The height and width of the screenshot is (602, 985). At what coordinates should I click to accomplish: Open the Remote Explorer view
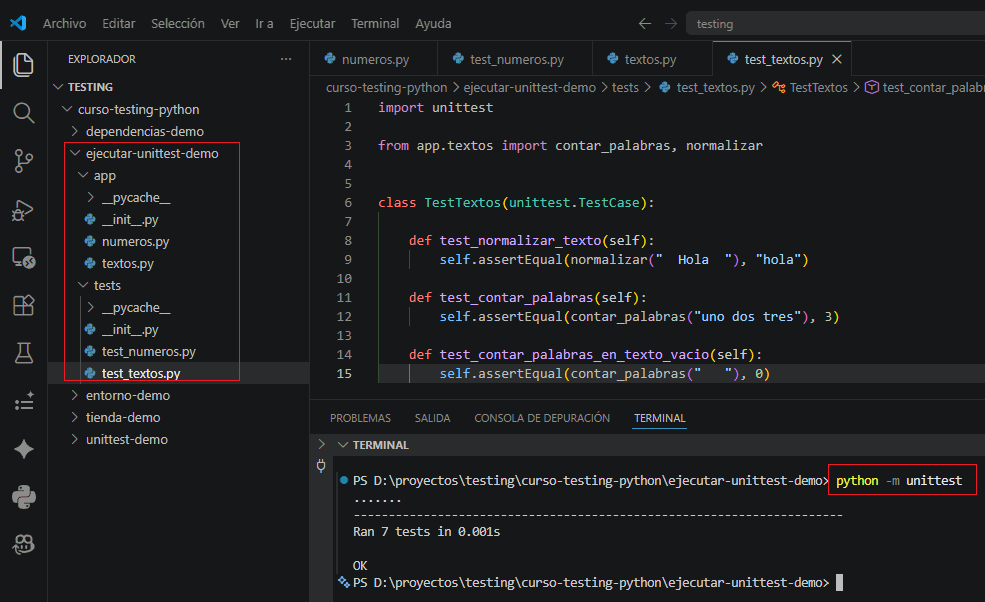[23, 258]
